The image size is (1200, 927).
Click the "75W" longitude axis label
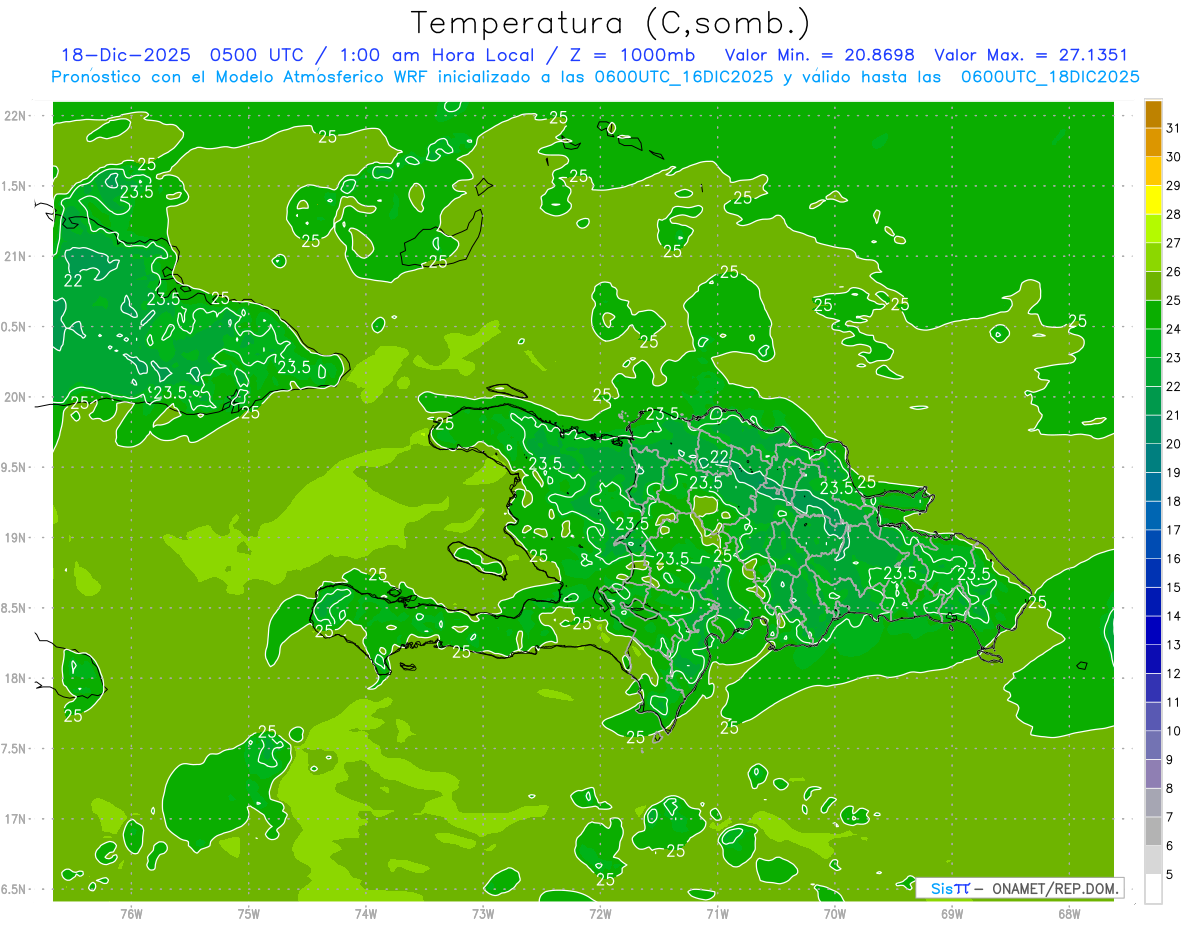(249, 914)
